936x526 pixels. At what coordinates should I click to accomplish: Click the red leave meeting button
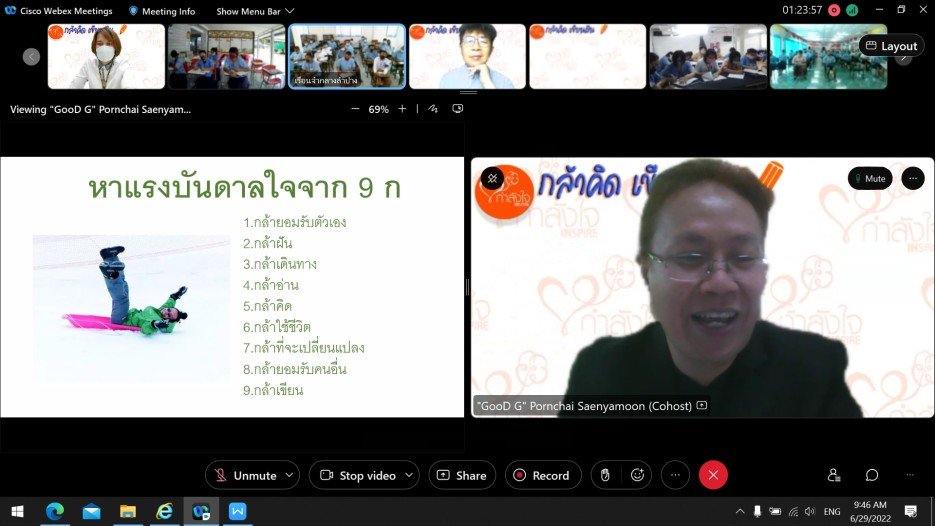pos(713,475)
